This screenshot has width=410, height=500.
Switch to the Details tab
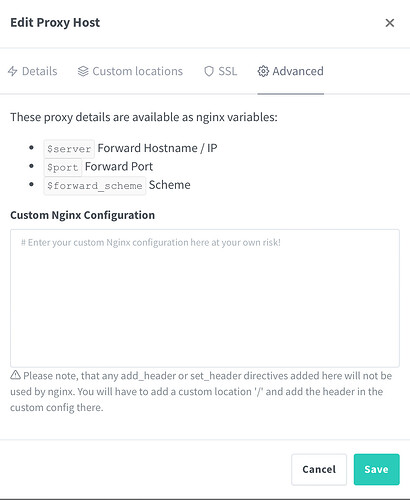pos(33,71)
